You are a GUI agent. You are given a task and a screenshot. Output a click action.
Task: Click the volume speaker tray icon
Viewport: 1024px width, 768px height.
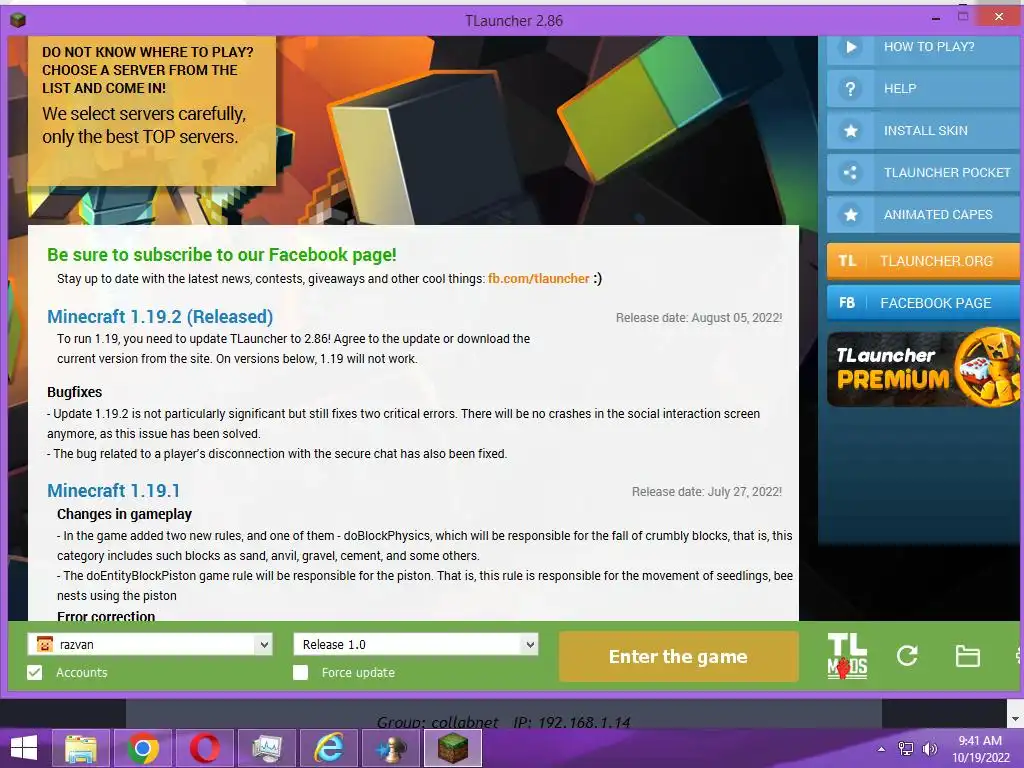pos(929,749)
